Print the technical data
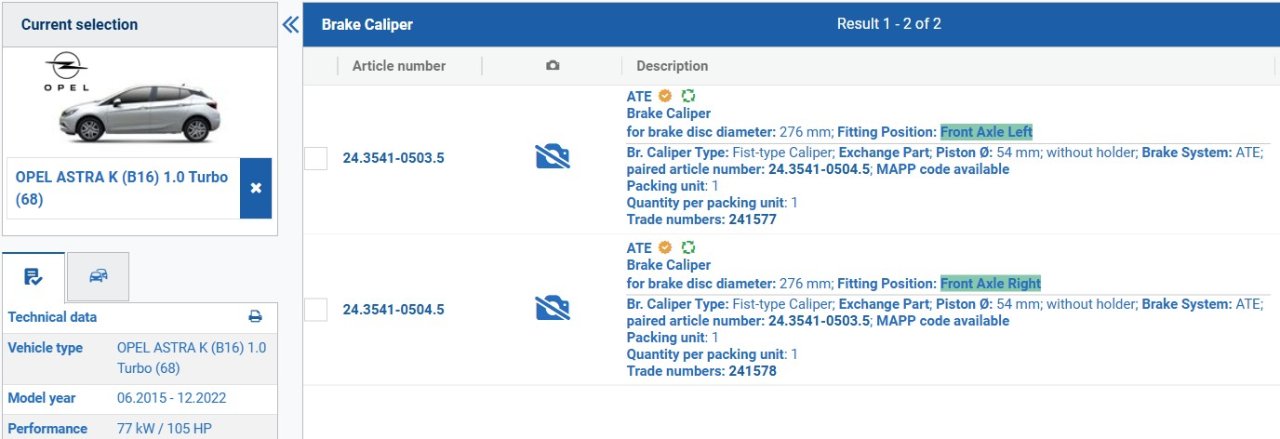This screenshot has width=1280, height=439. pos(255,317)
